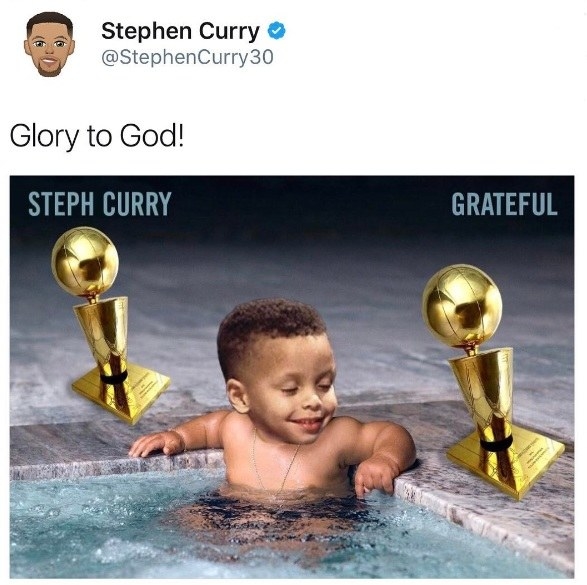Open the @StephenCurry30 handle

(x=187, y=57)
